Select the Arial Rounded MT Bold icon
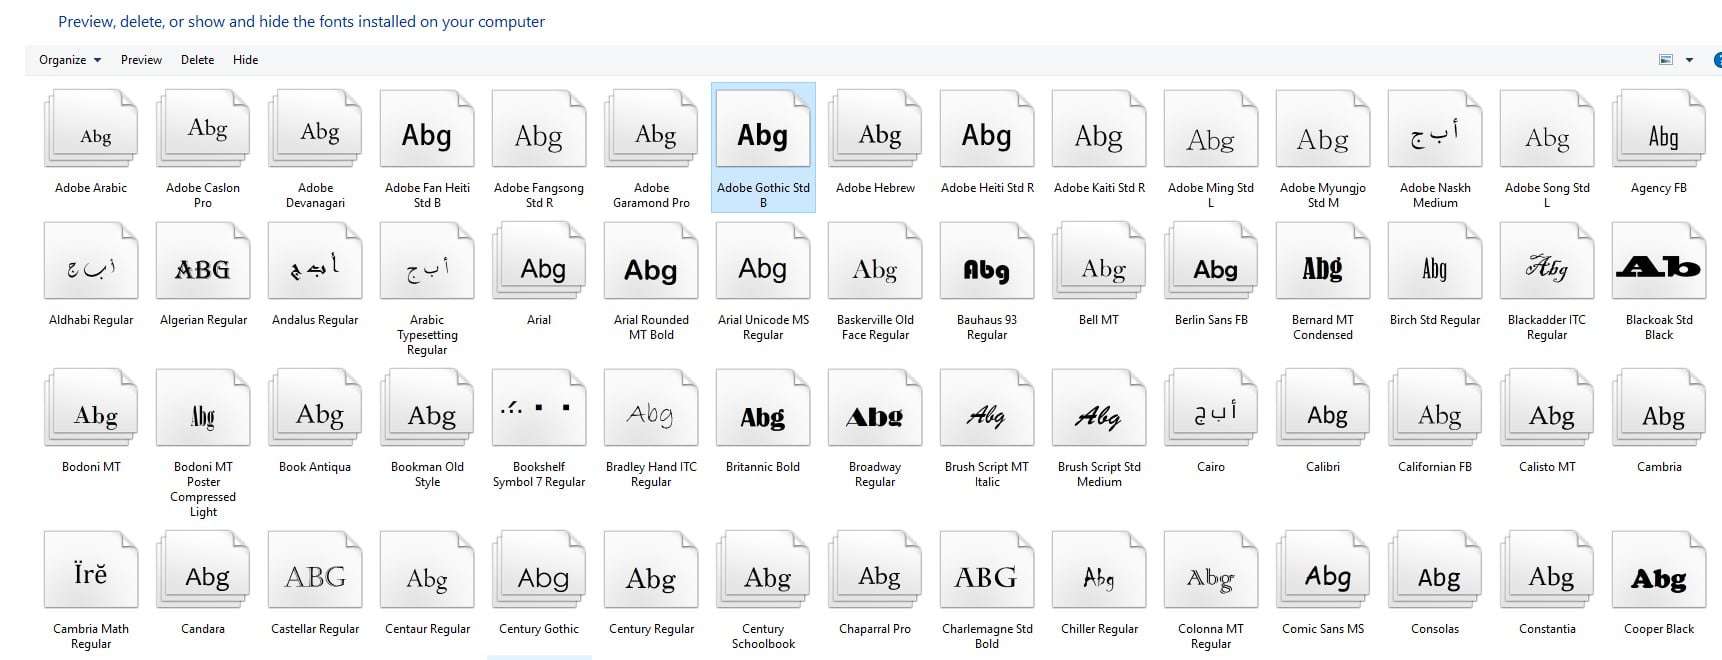 coord(651,262)
